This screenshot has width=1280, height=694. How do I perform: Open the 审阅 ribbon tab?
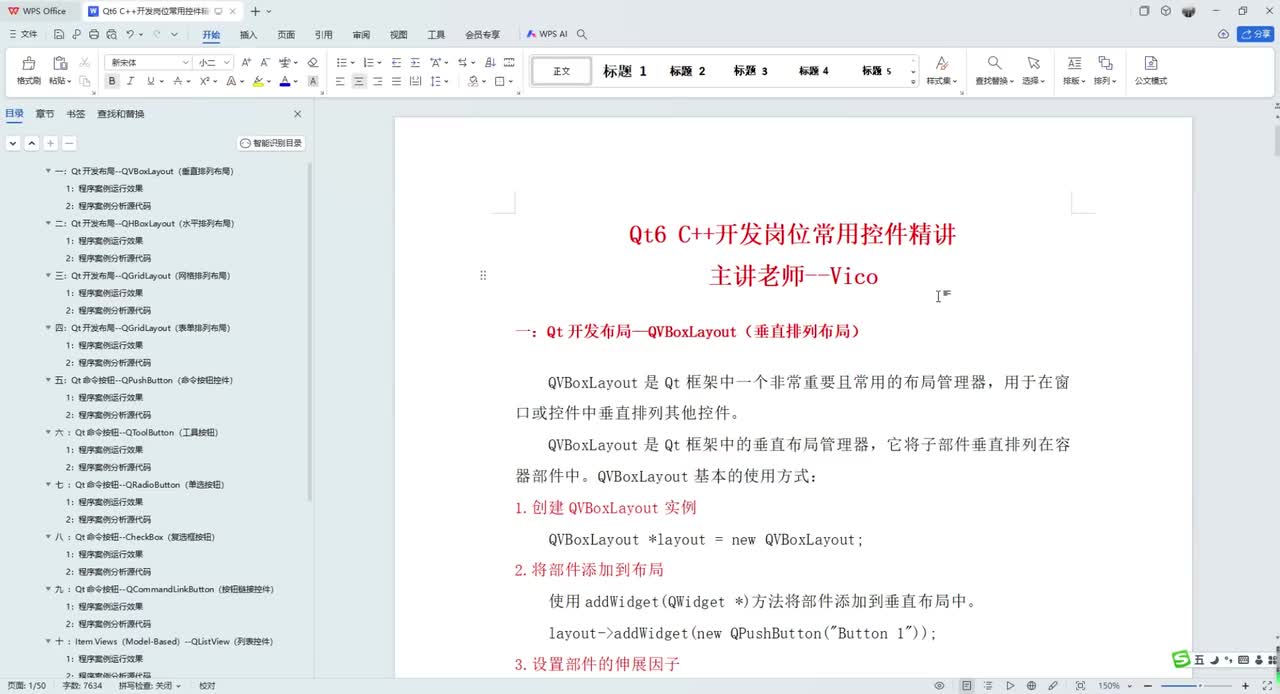[361, 34]
